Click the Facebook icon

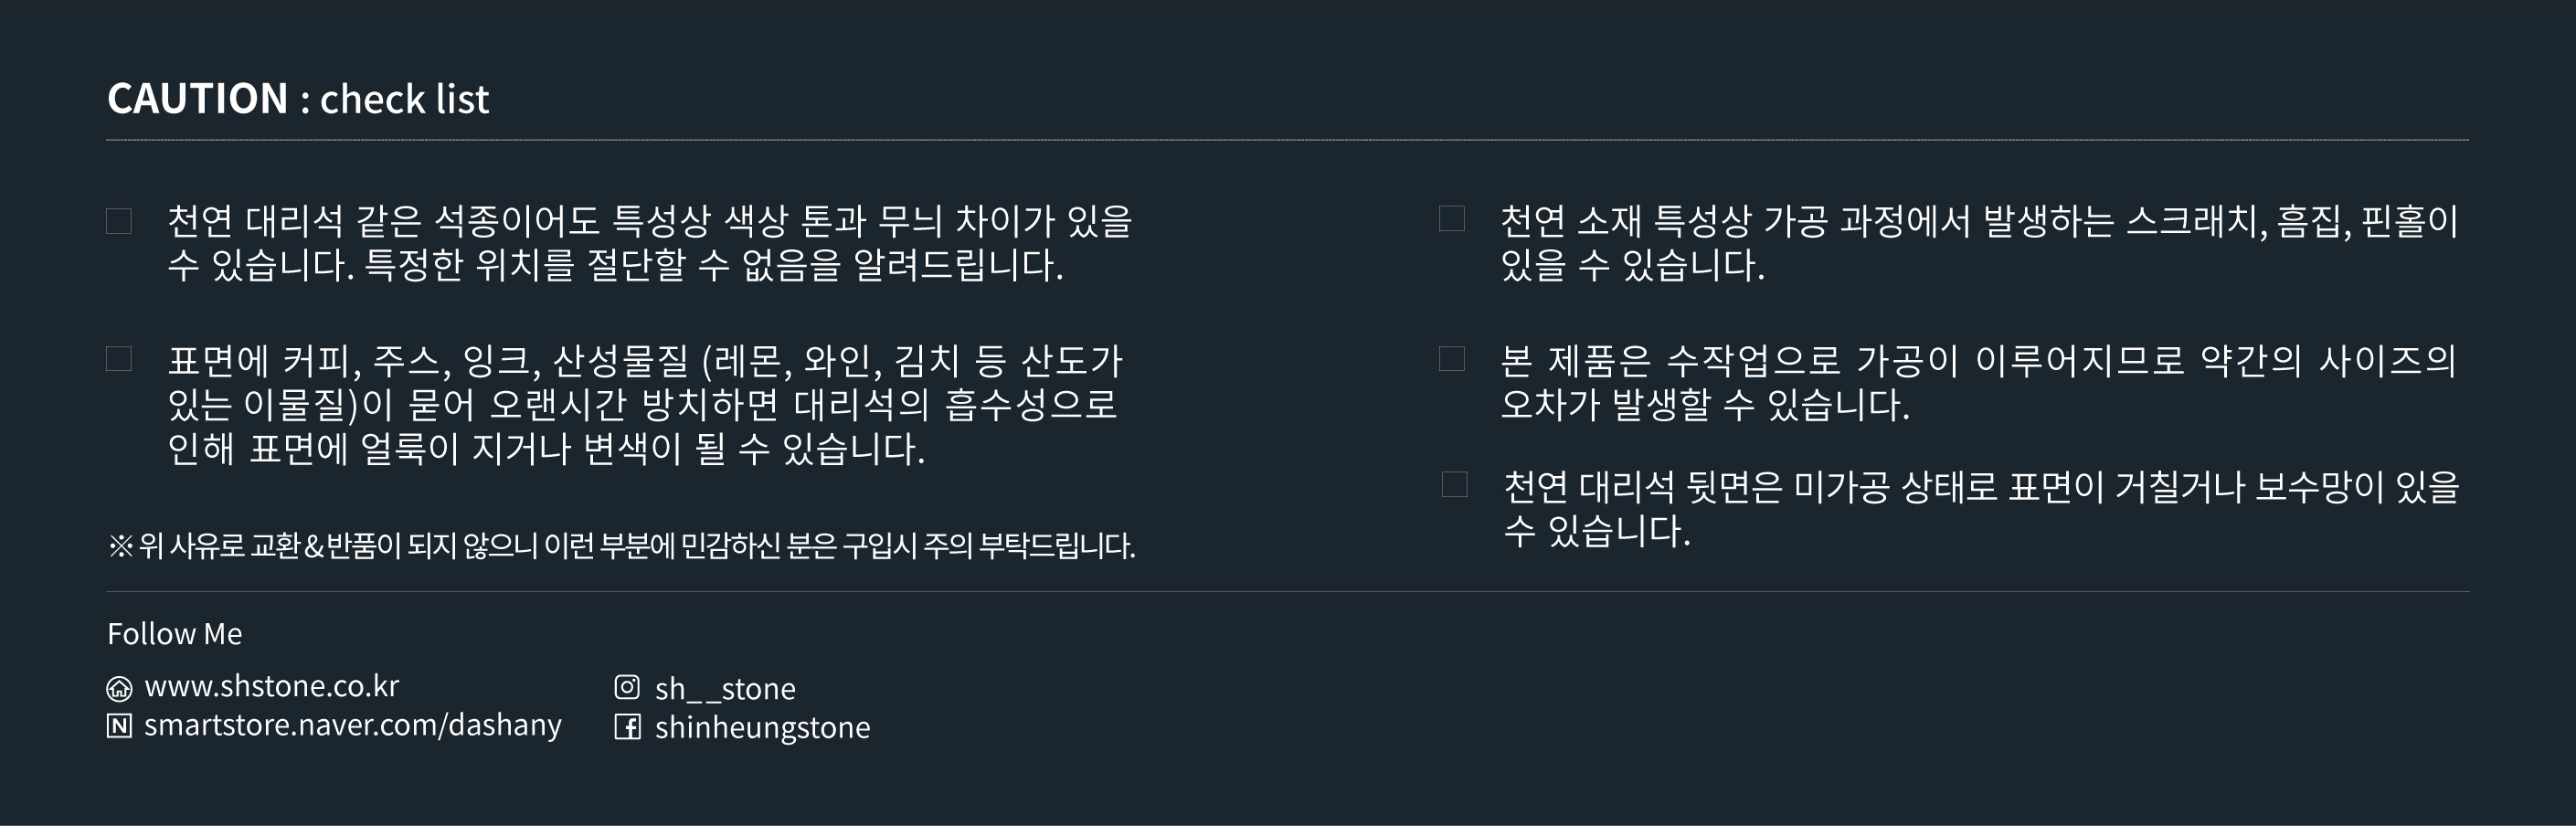(x=627, y=727)
